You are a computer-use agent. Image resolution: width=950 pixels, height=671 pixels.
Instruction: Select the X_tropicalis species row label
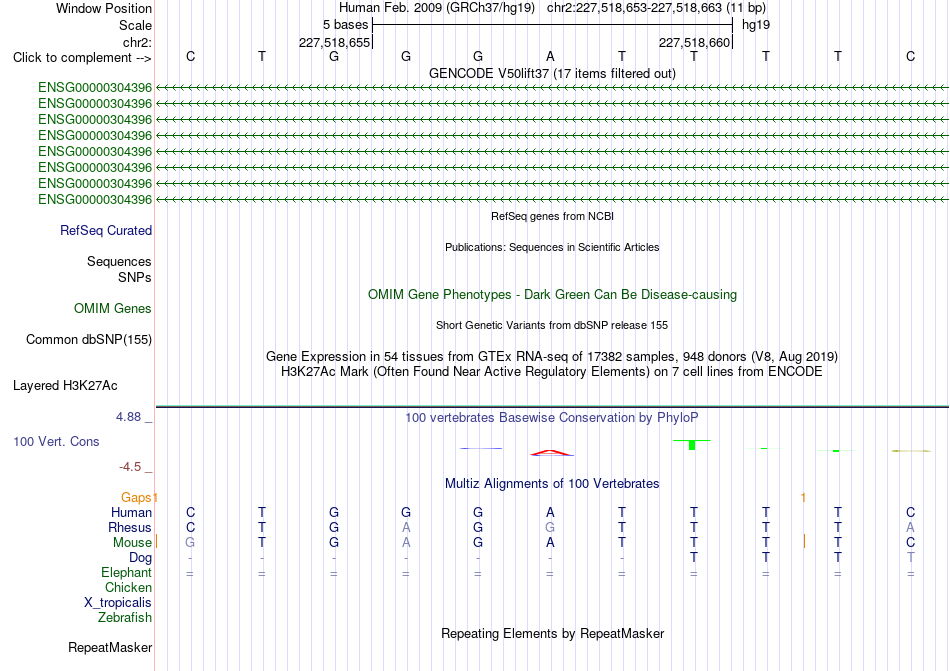118,603
